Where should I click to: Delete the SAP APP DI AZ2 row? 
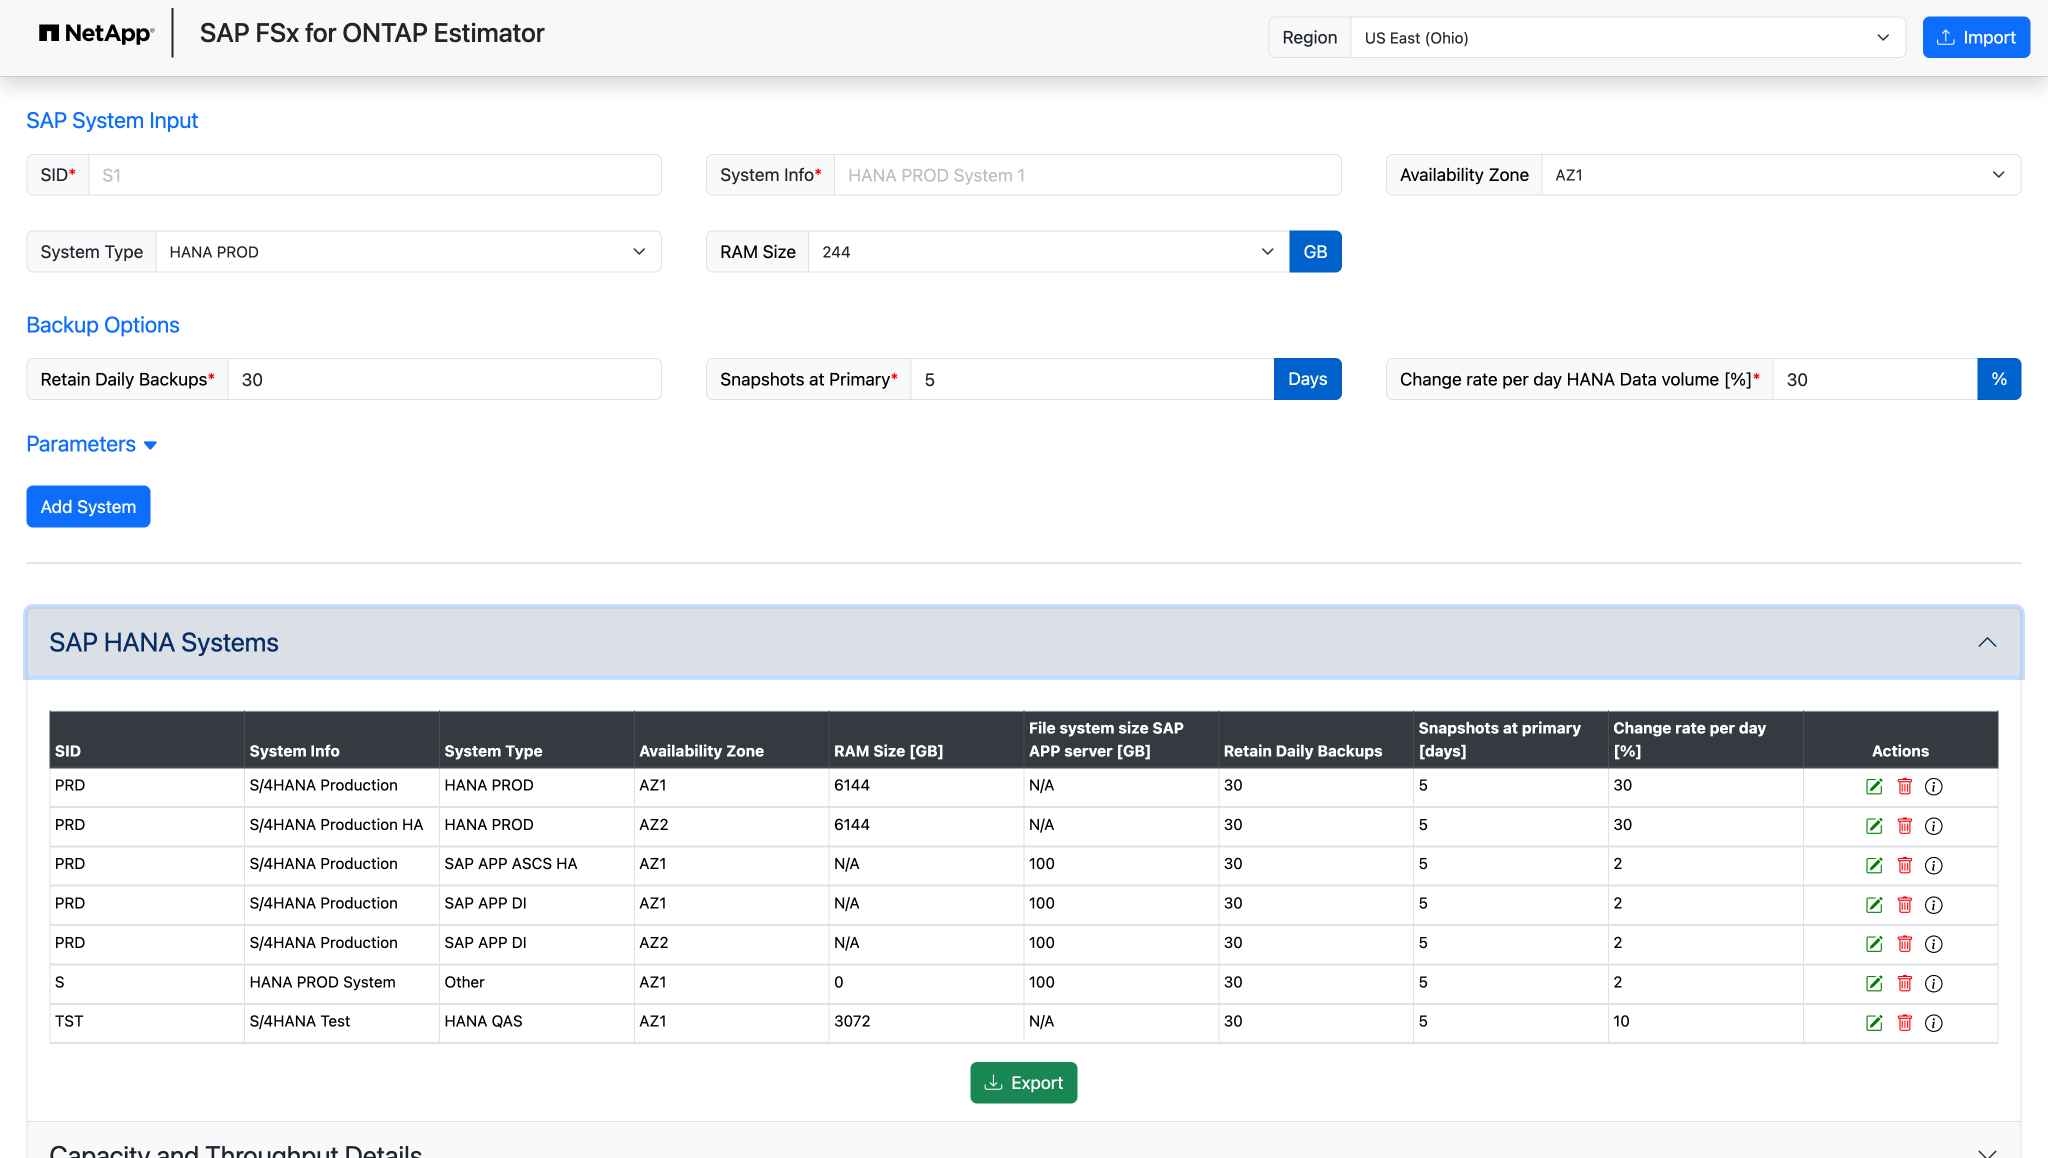click(x=1904, y=944)
